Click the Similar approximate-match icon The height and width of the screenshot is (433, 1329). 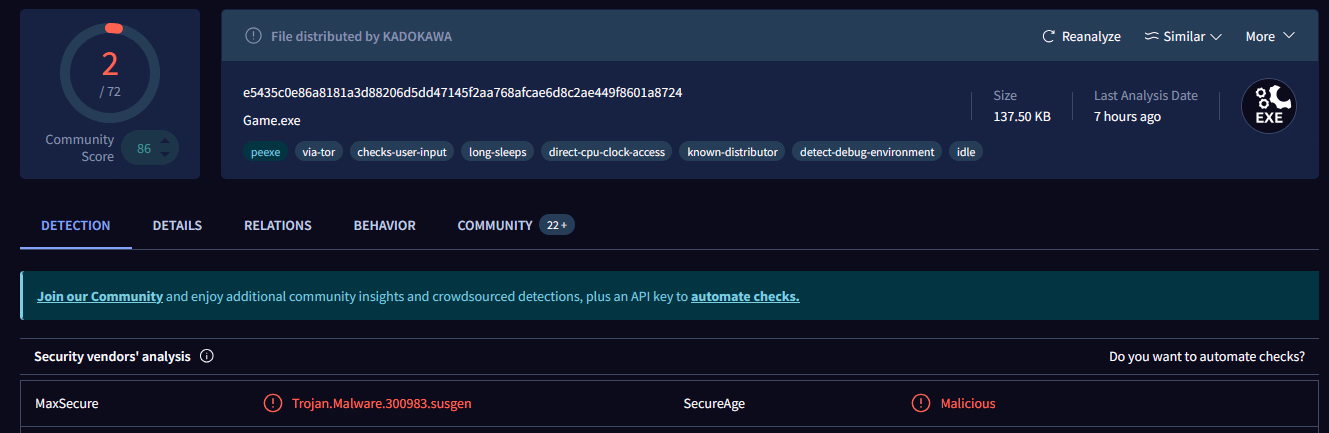(1151, 37)
